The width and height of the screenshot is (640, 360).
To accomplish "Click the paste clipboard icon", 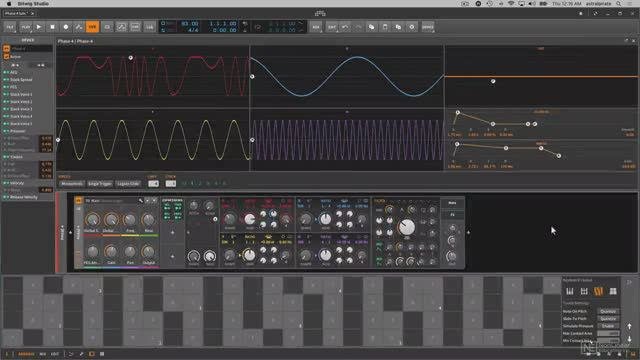I will [385, 27].
